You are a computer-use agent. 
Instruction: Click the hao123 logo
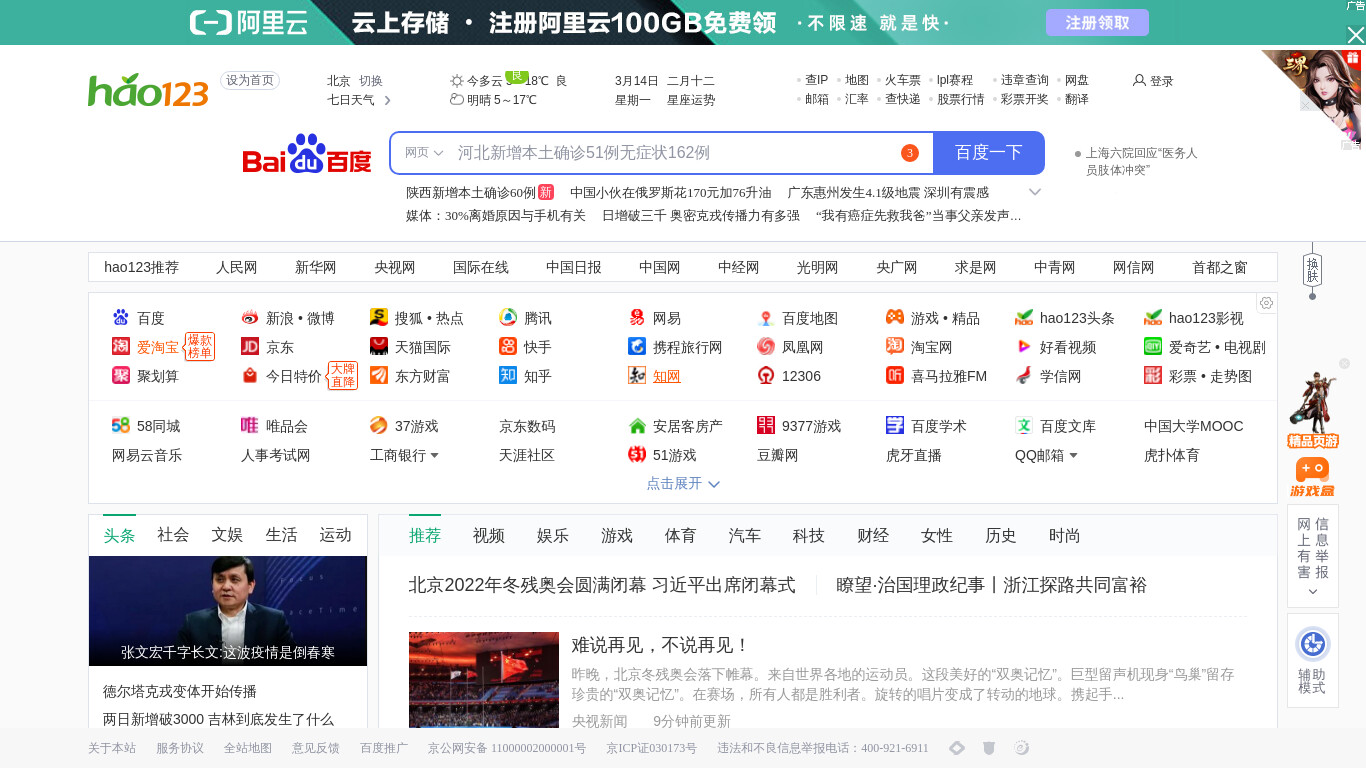[x=148, y=90]
